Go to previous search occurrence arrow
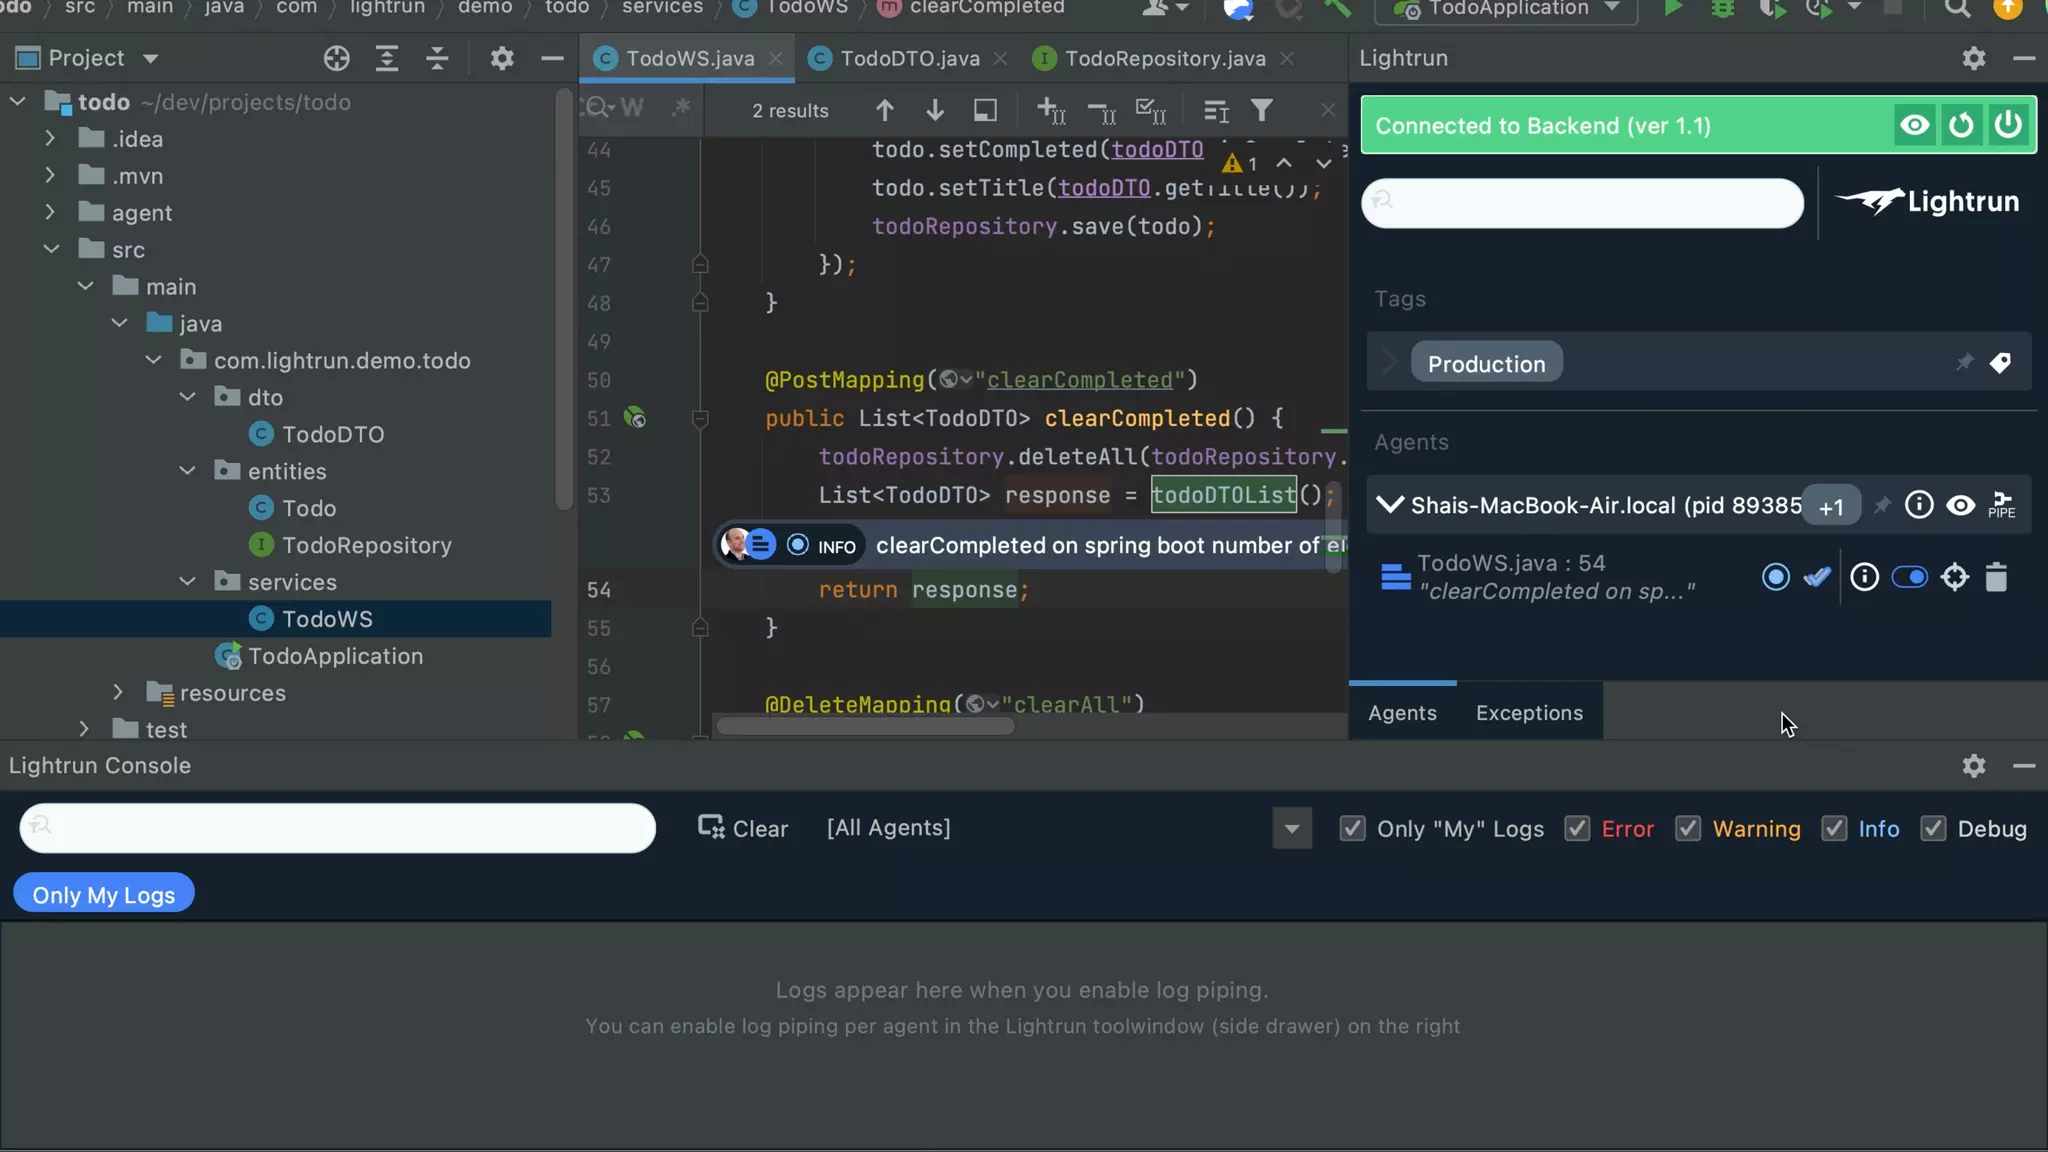The width and height of the screenshot is (2048, 1152). point(885,110)
